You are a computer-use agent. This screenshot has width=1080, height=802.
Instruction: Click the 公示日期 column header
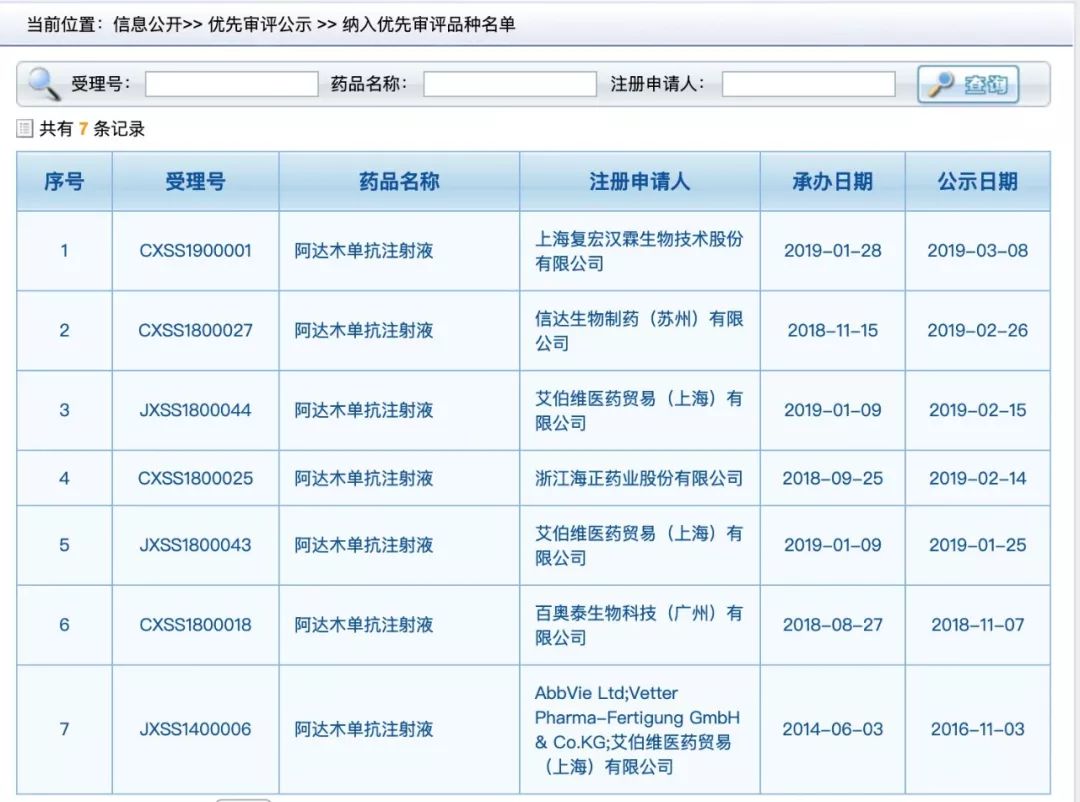click(977, 181)
